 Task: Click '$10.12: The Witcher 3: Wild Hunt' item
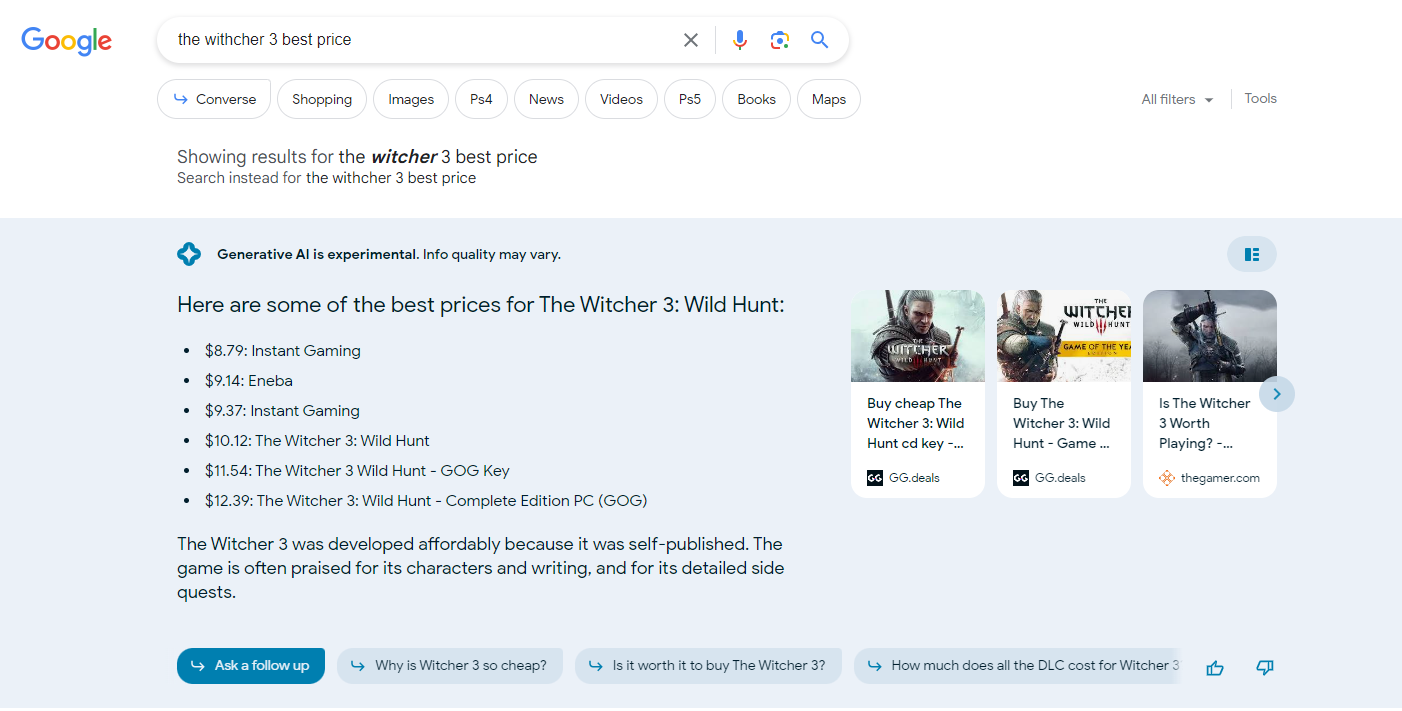coord(317,441)
